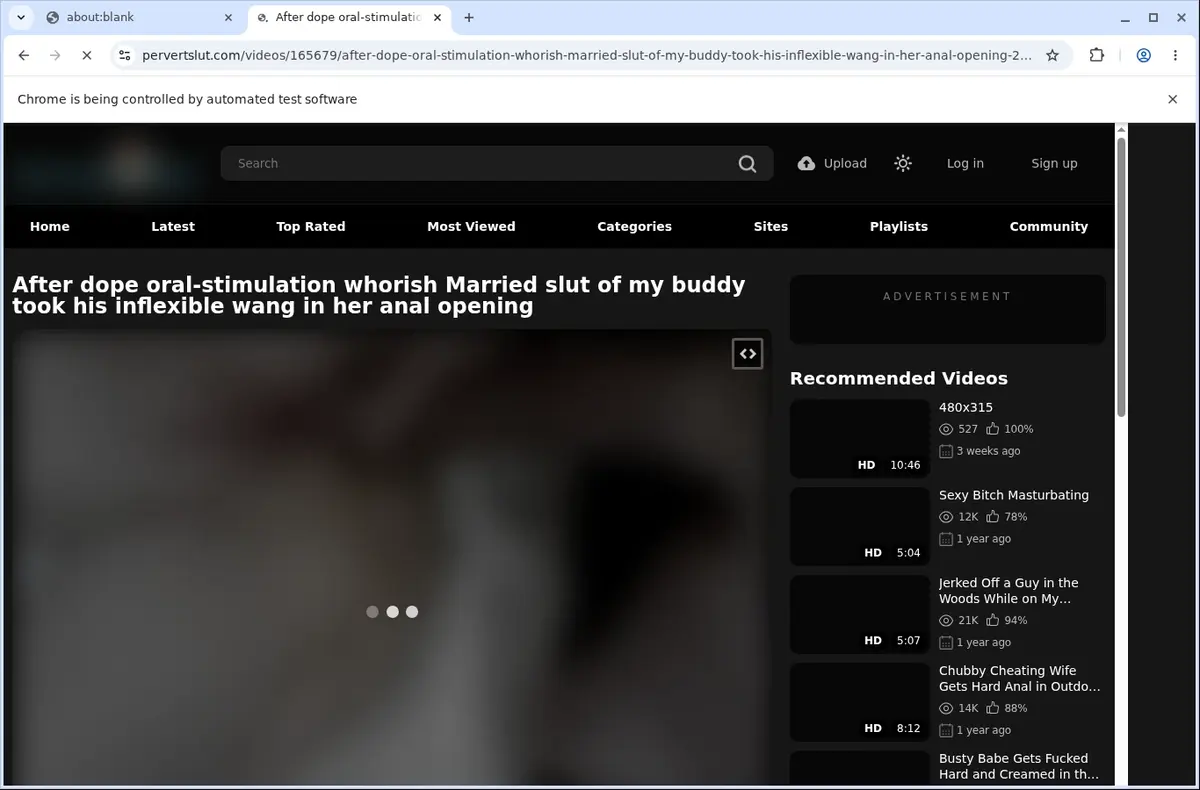Minimize the Chrome window

[x=1126, y=17]
